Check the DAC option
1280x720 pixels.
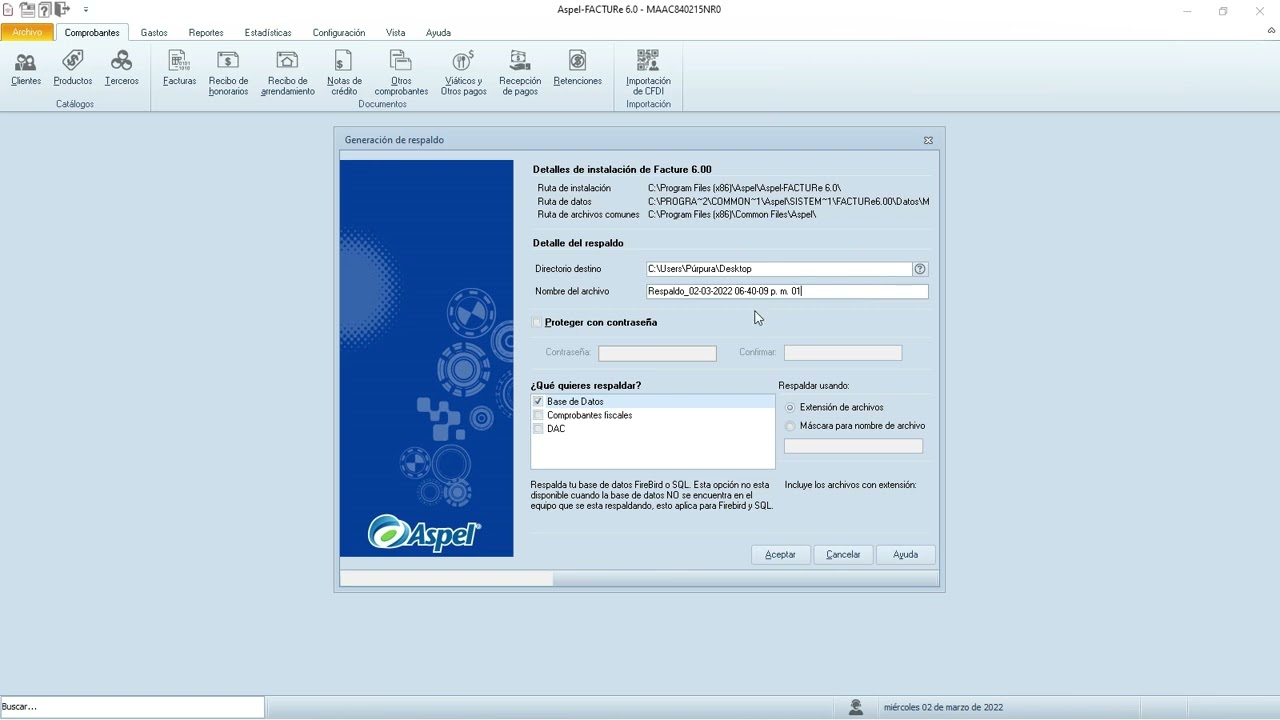tap(538, 429)
